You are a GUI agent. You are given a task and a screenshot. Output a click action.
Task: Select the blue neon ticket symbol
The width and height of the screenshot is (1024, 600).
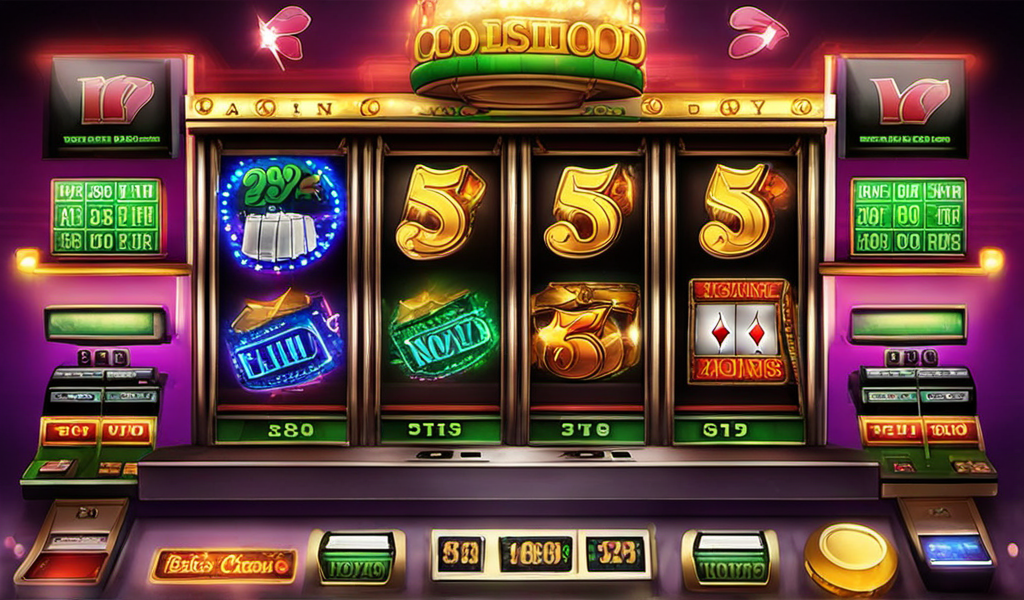coord(283,339)
